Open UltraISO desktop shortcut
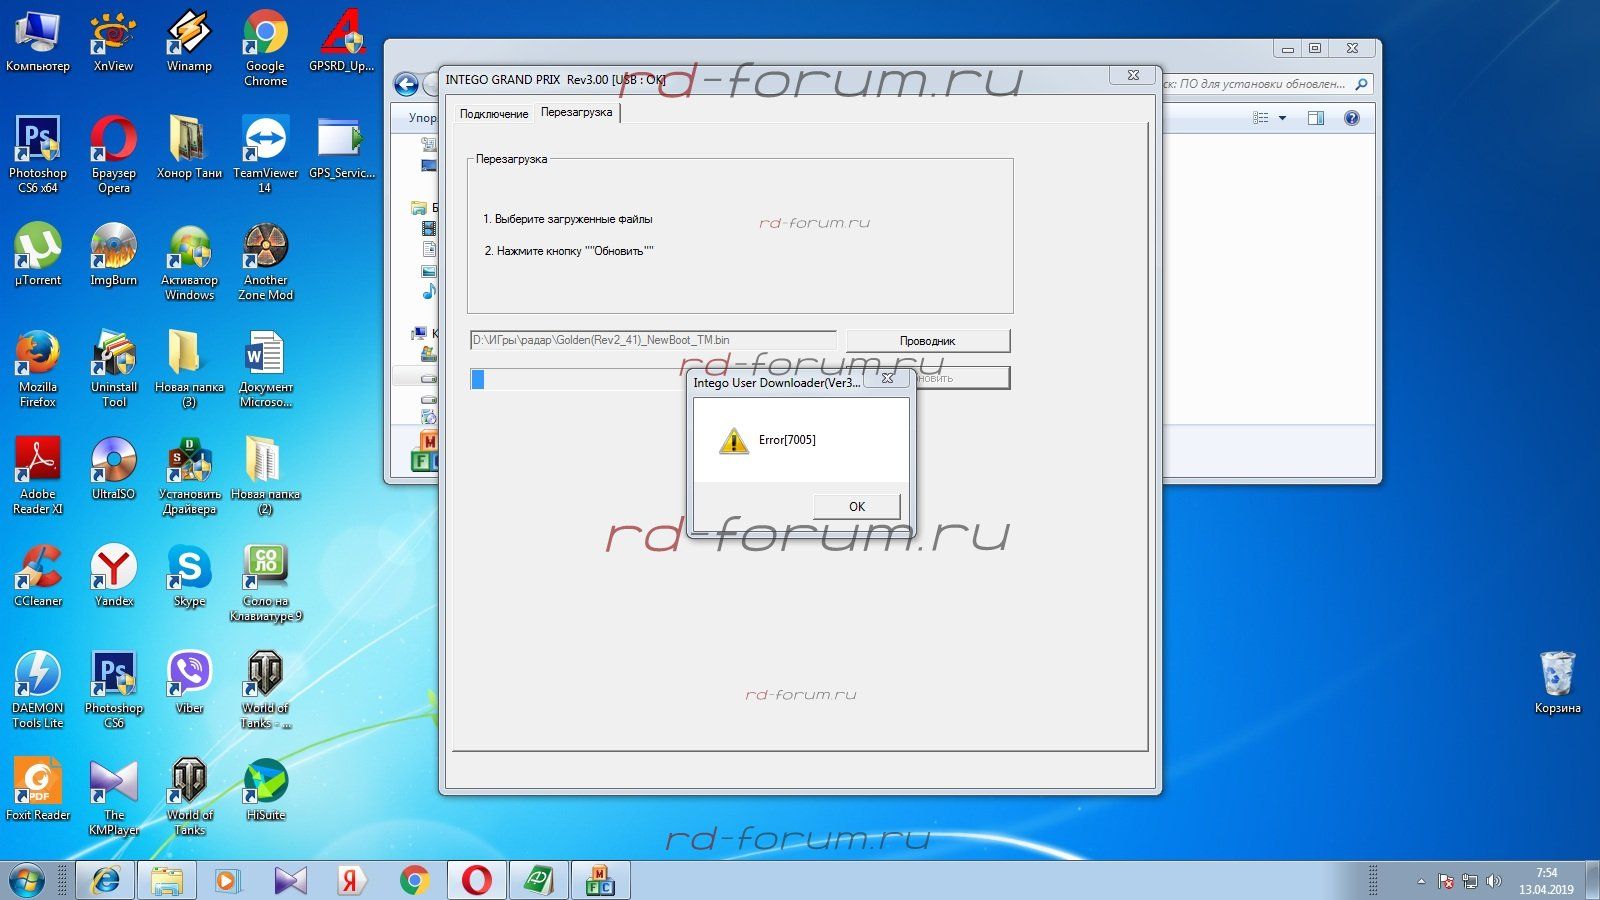Screen dimensions: 1600x900 tap(113, 469)
